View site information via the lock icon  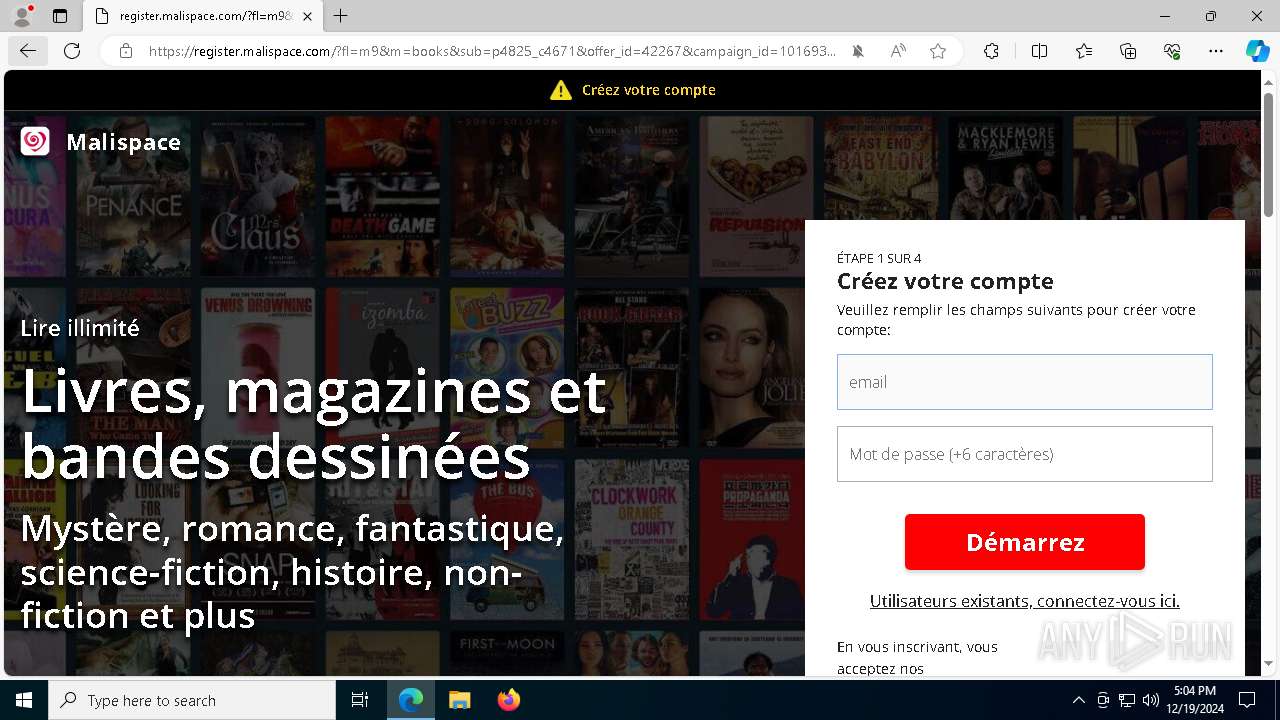tap(126, 51)
